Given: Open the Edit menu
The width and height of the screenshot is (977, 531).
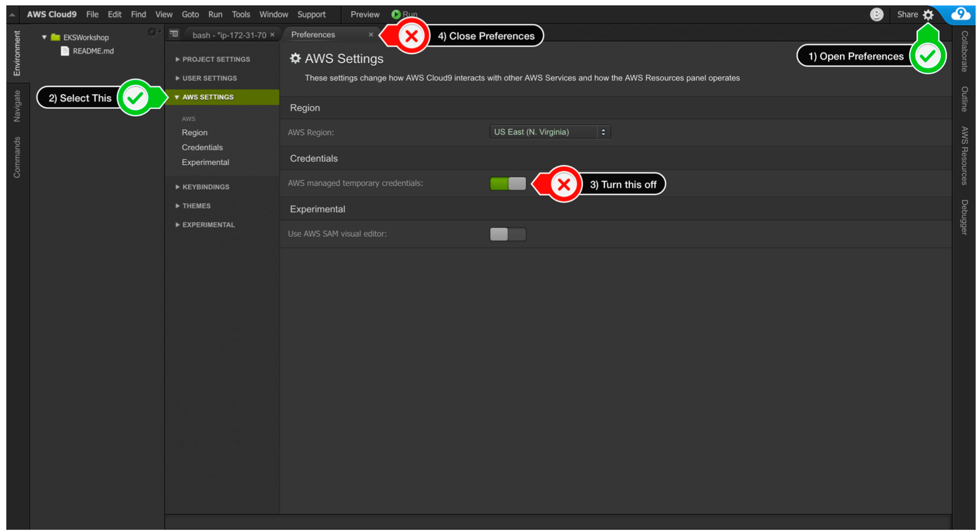Looking at the screenshot, I should coord(115,14).
